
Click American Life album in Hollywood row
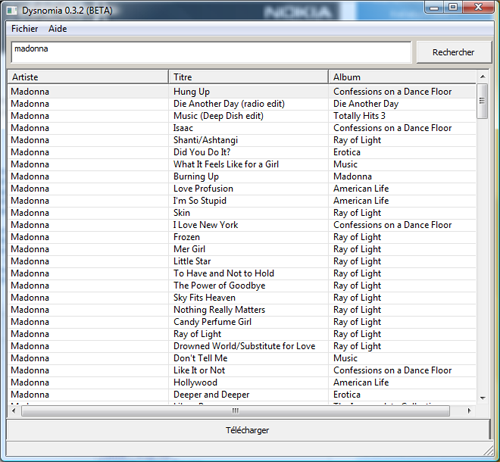(361, 382)
